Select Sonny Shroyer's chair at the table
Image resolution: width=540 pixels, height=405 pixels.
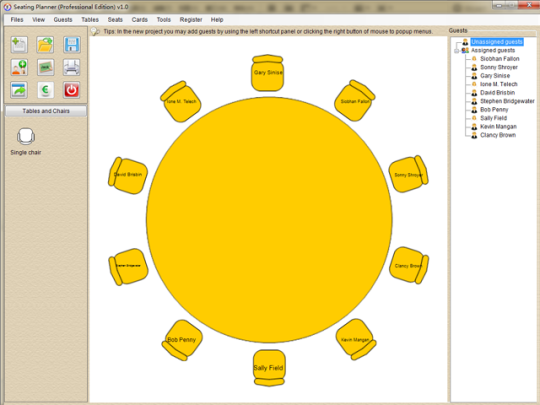pyautogui.click(x=408, y=174)
